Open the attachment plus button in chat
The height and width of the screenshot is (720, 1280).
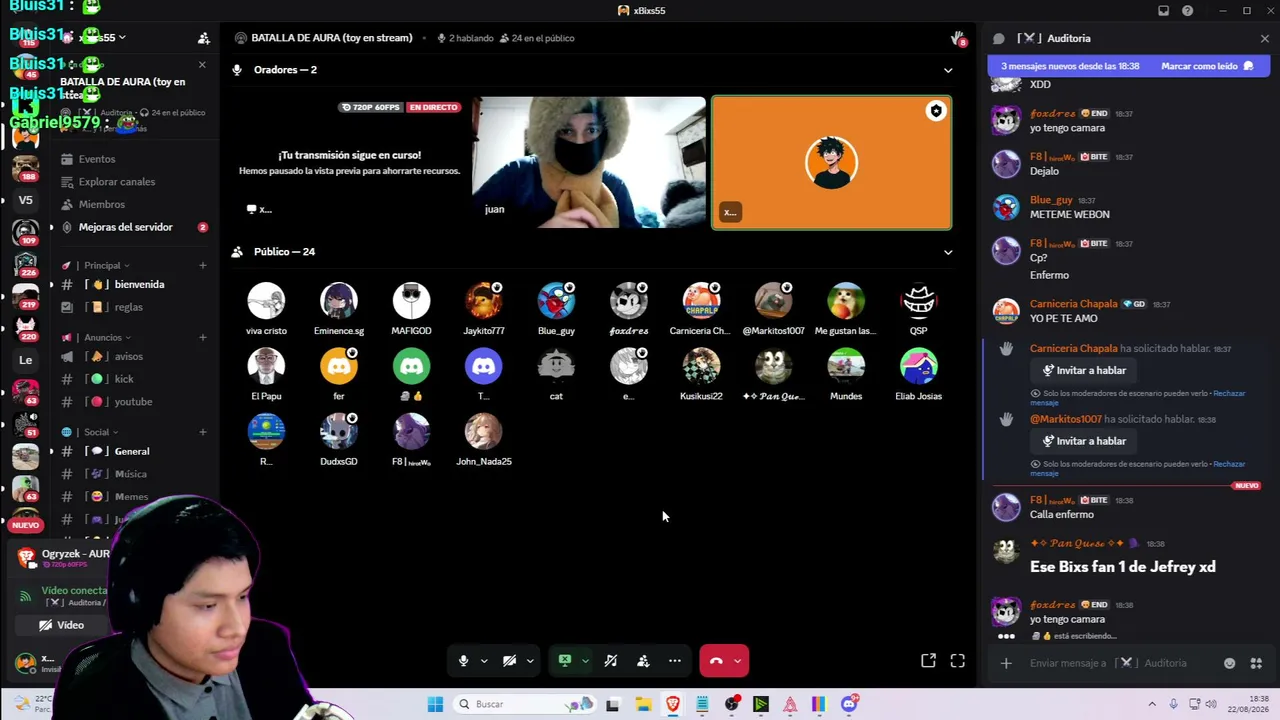coord(1006,663)
